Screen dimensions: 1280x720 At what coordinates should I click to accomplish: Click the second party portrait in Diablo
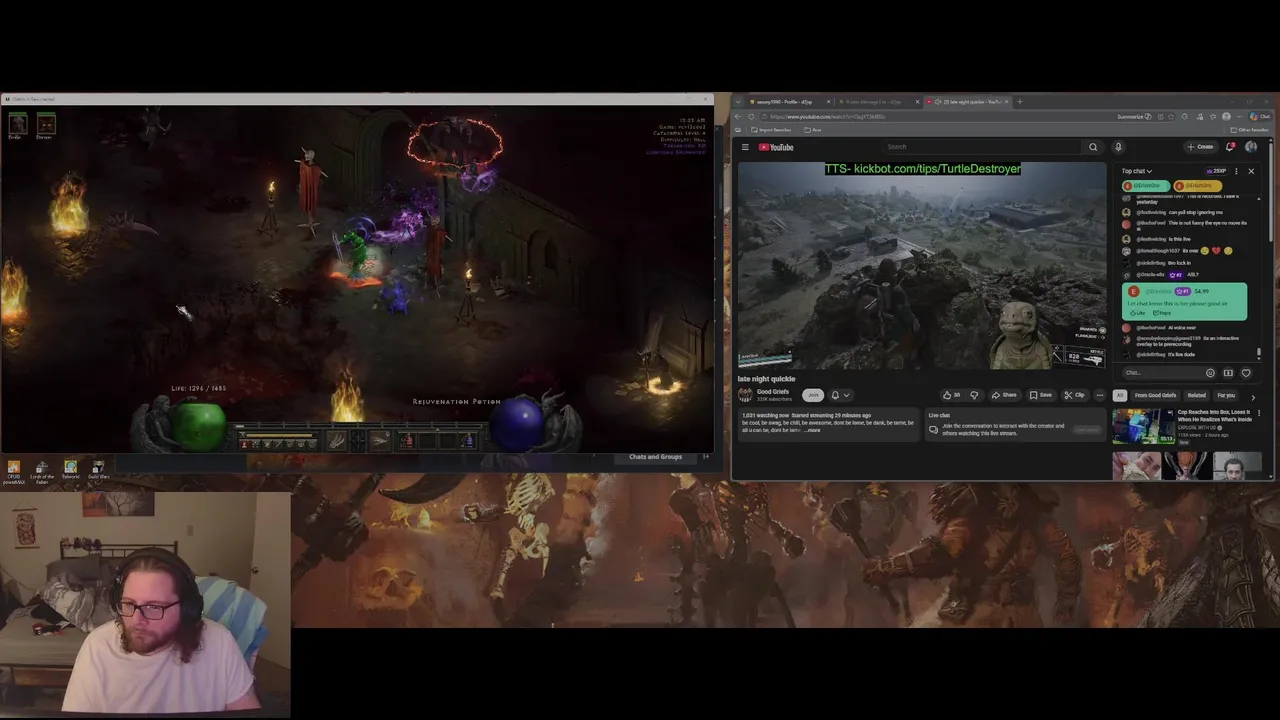tap(45, 125)
